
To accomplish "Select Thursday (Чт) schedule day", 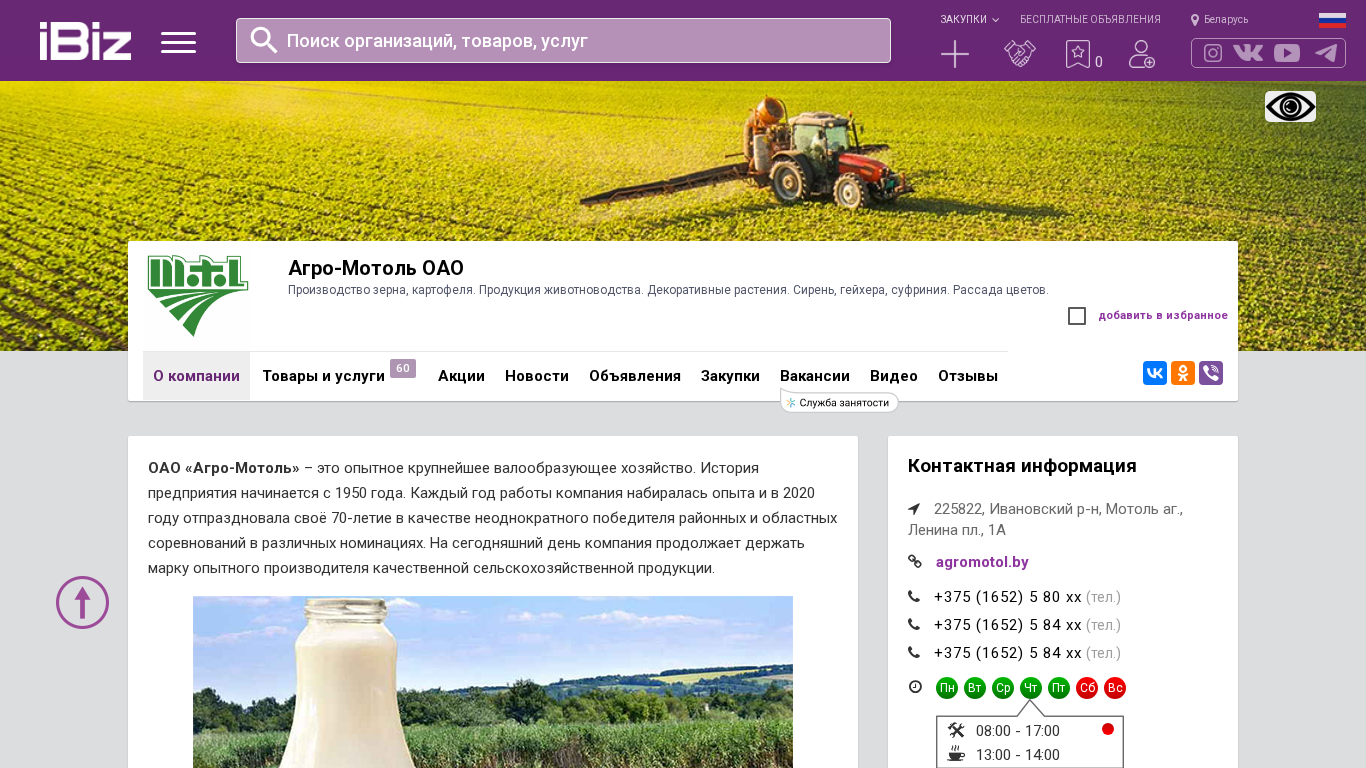I will 1031,688.
